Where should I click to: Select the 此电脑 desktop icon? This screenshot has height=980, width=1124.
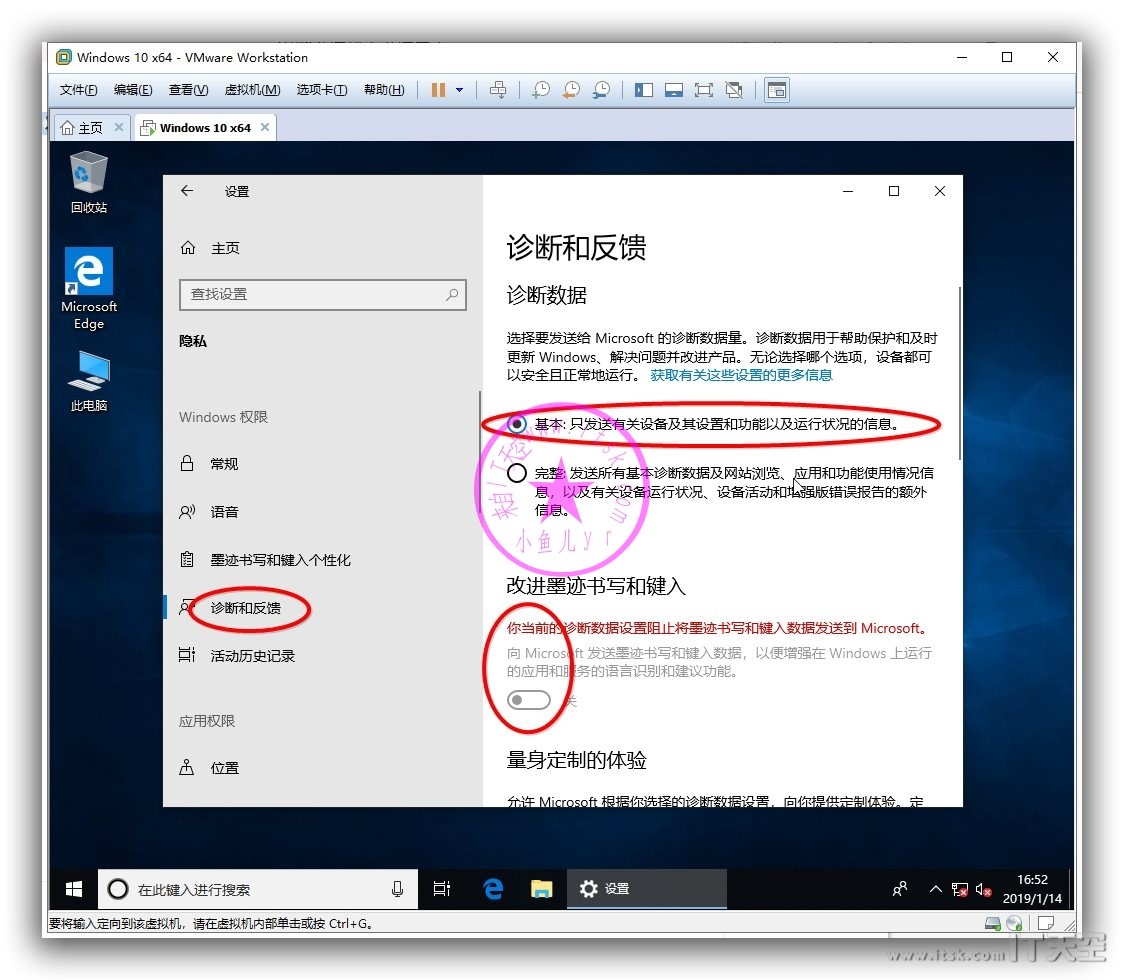pos(89,381)
